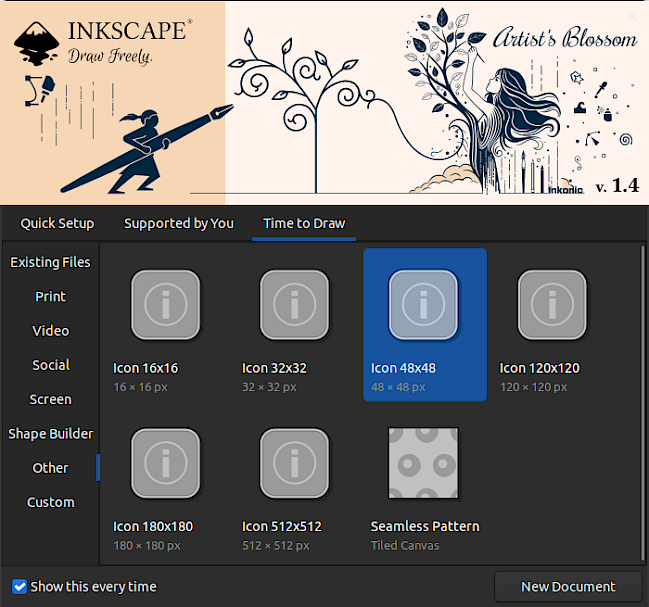Pick the Icon 48x48 template icon
The image size is (649, 607).
(x=423, y=305)
